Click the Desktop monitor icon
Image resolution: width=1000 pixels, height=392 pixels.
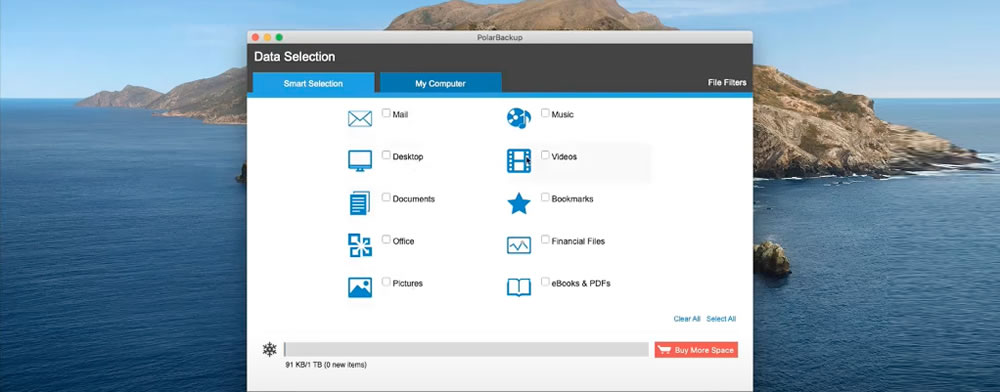[x=360, y=161]
